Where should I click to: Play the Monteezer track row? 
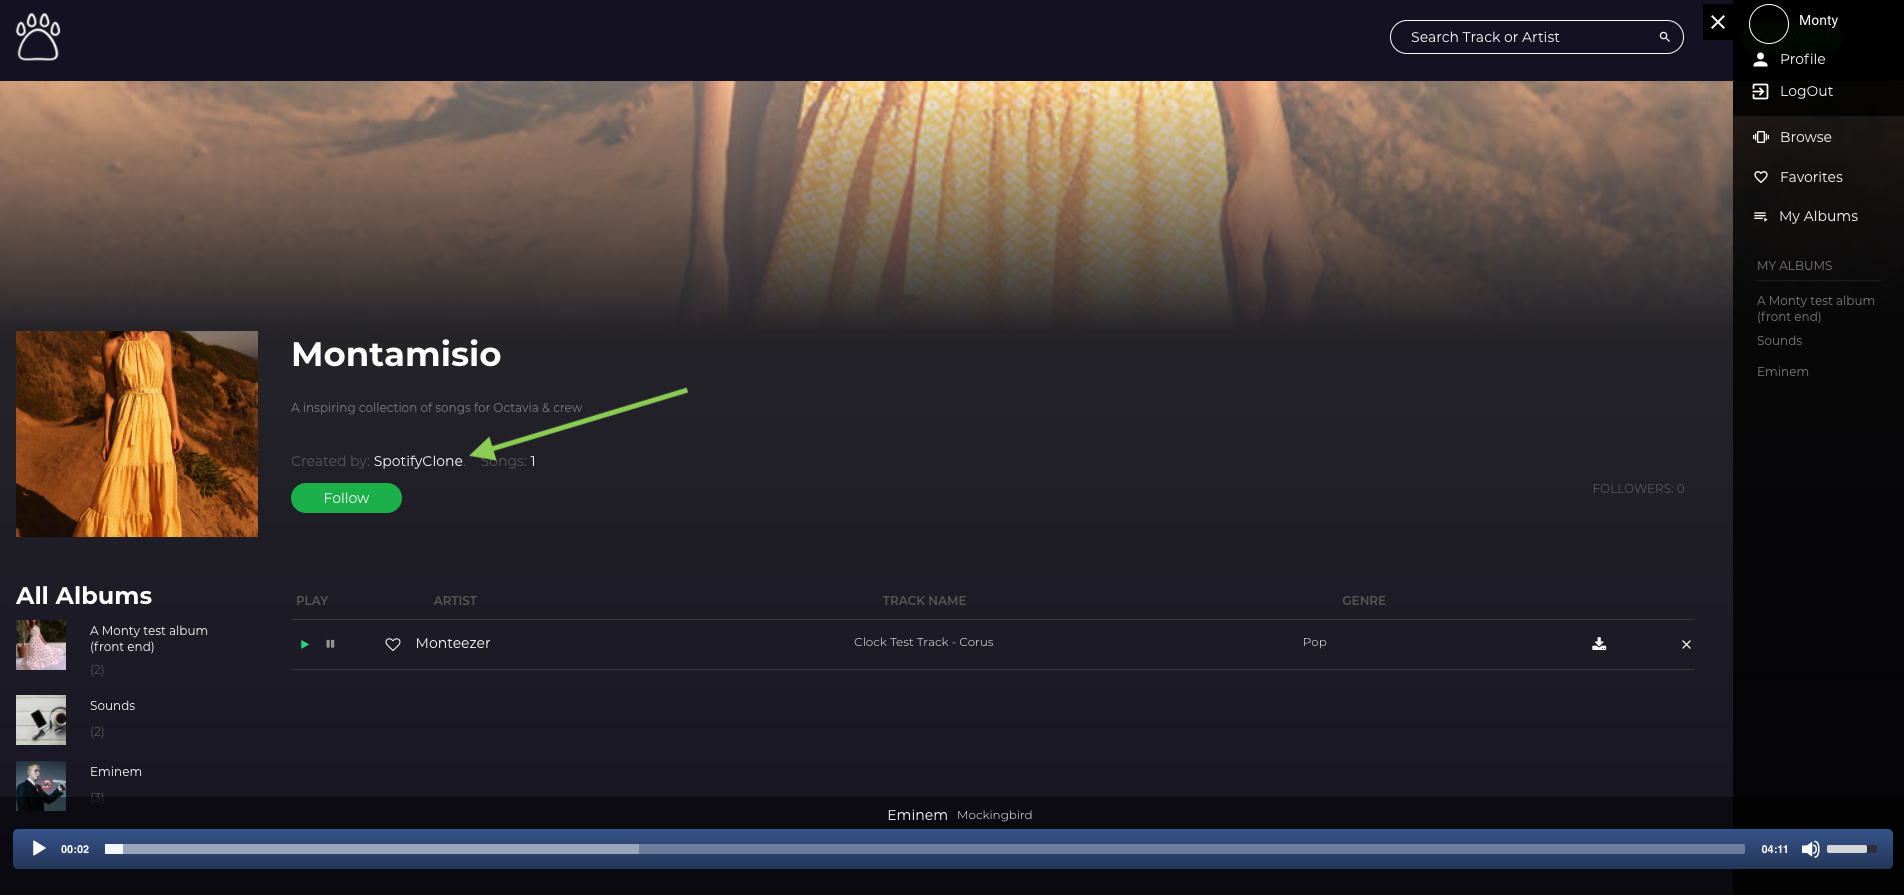pyautogui.click(x=305, y=644)
